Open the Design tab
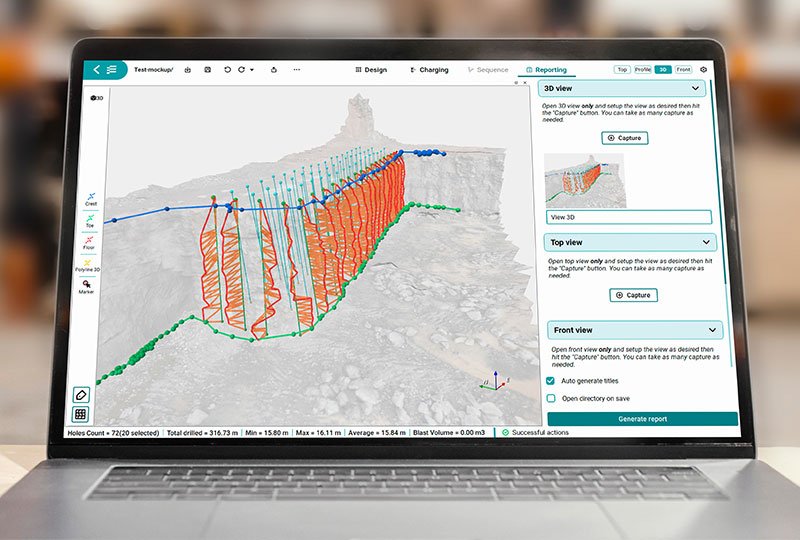800x540 pixels. pyautogui.click(x=371, y=70)
